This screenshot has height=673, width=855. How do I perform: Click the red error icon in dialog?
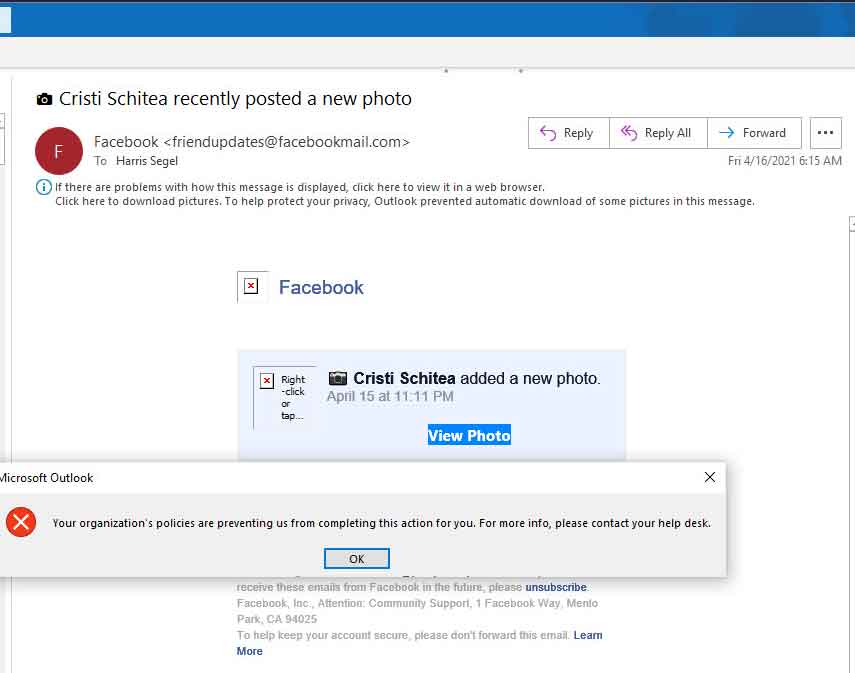(21, 522)
